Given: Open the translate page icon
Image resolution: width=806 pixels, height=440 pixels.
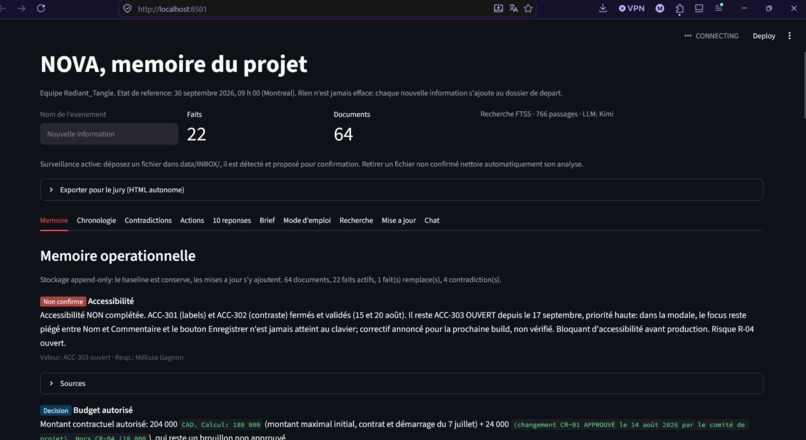Looking at the screenshot, I should point(513,8).
